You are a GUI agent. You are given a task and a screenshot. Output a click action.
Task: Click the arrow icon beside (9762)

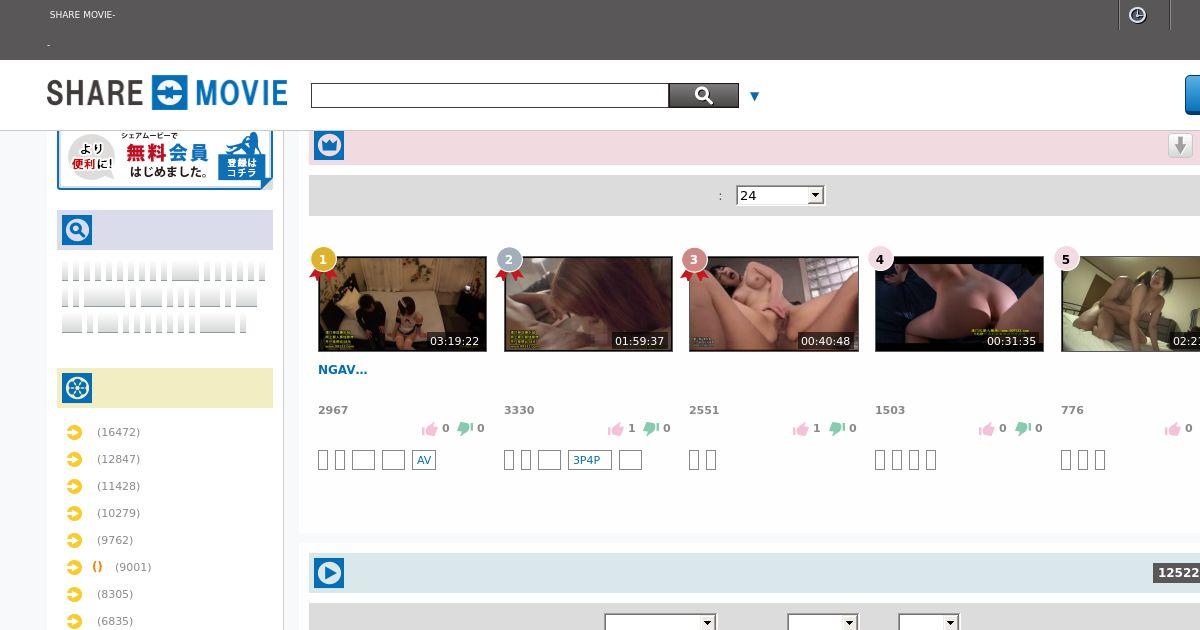tap(74, 540)
